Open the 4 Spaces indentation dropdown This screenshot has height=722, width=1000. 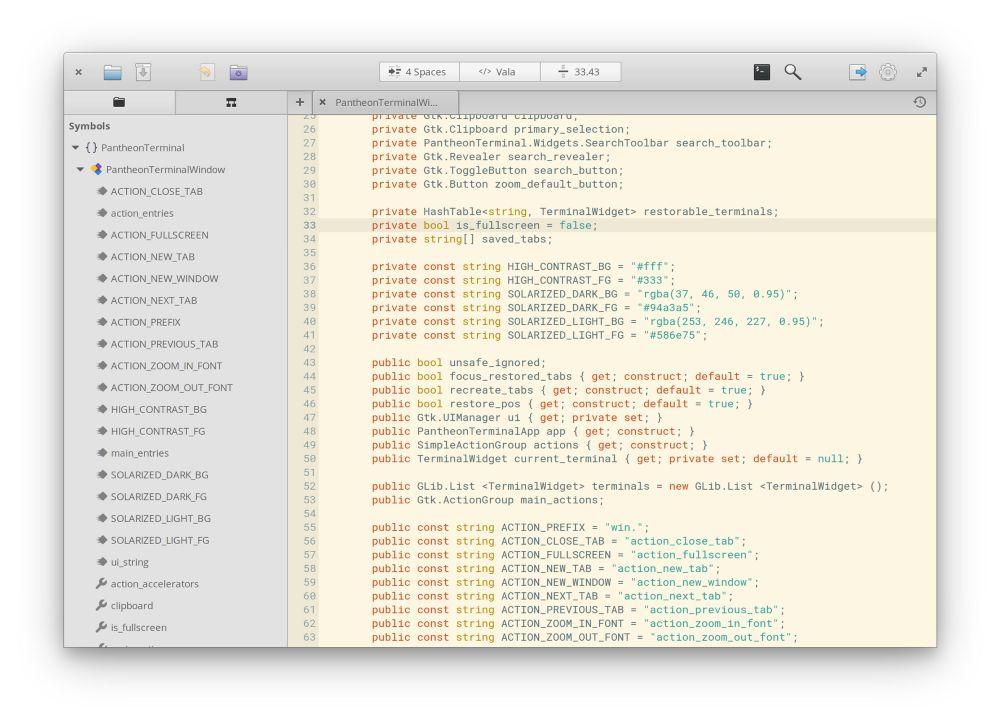[x=419, y=72]
